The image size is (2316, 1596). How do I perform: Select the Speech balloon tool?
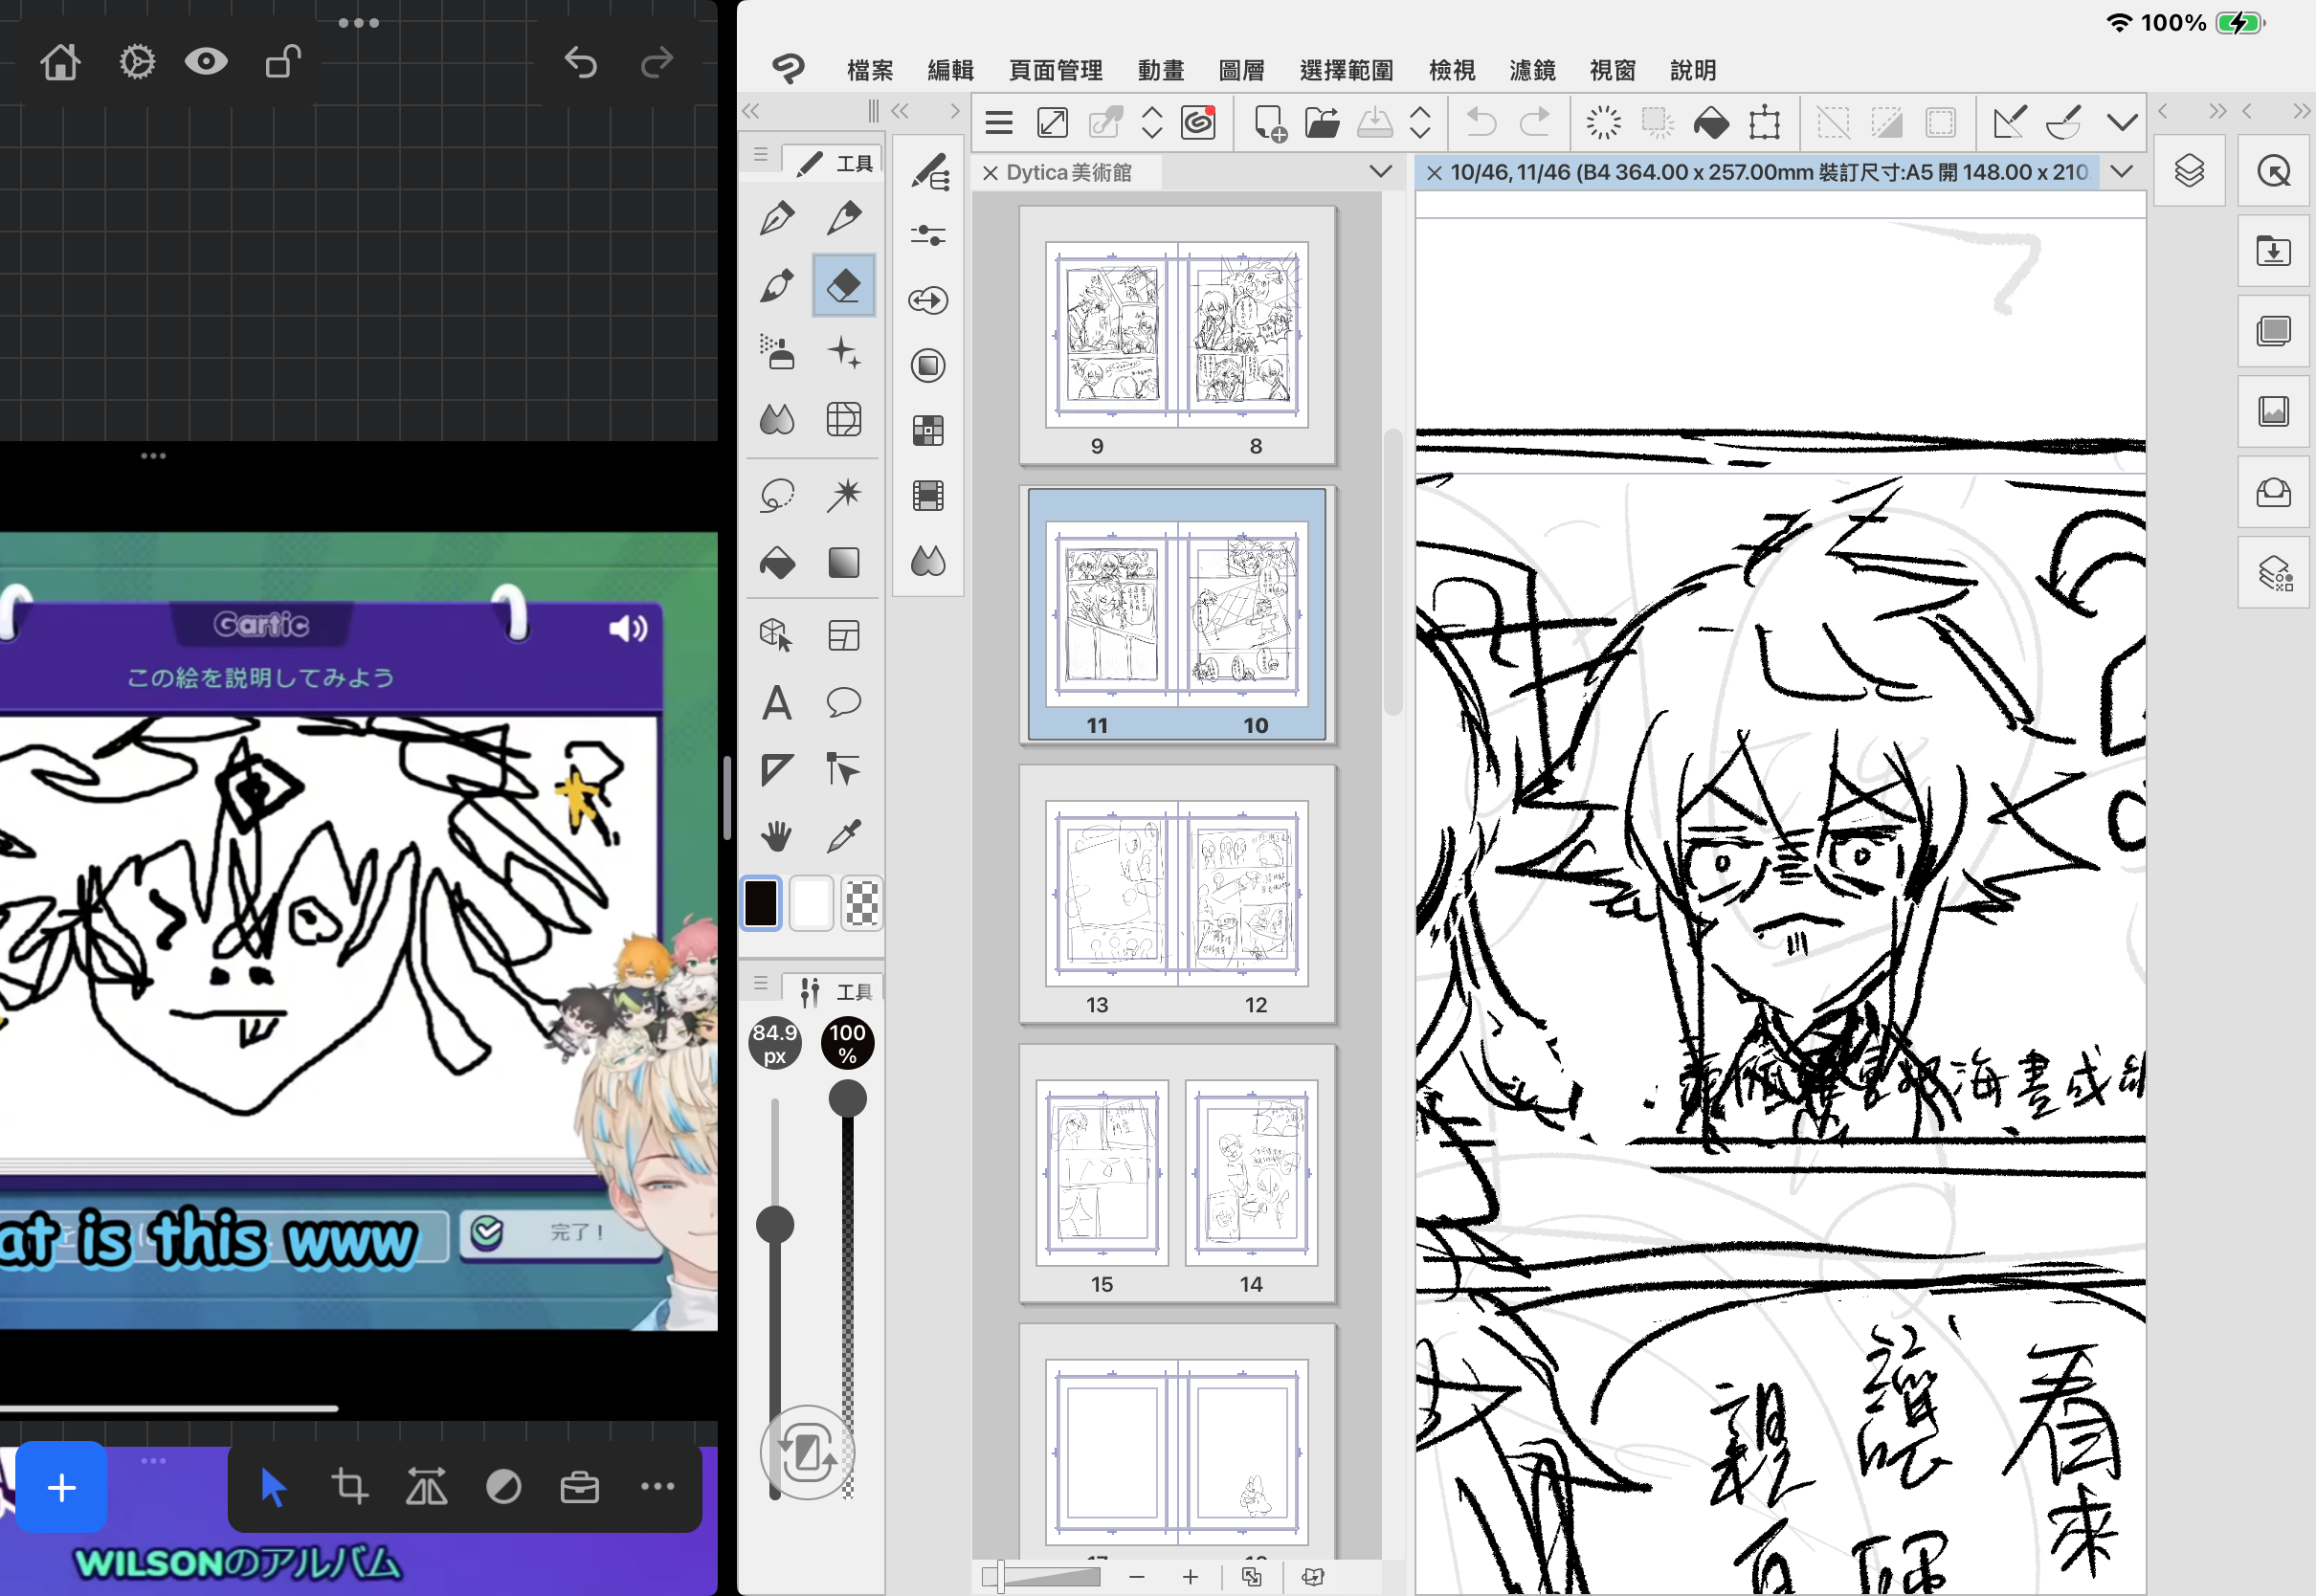pyautogui.click(x=843, y=703)
